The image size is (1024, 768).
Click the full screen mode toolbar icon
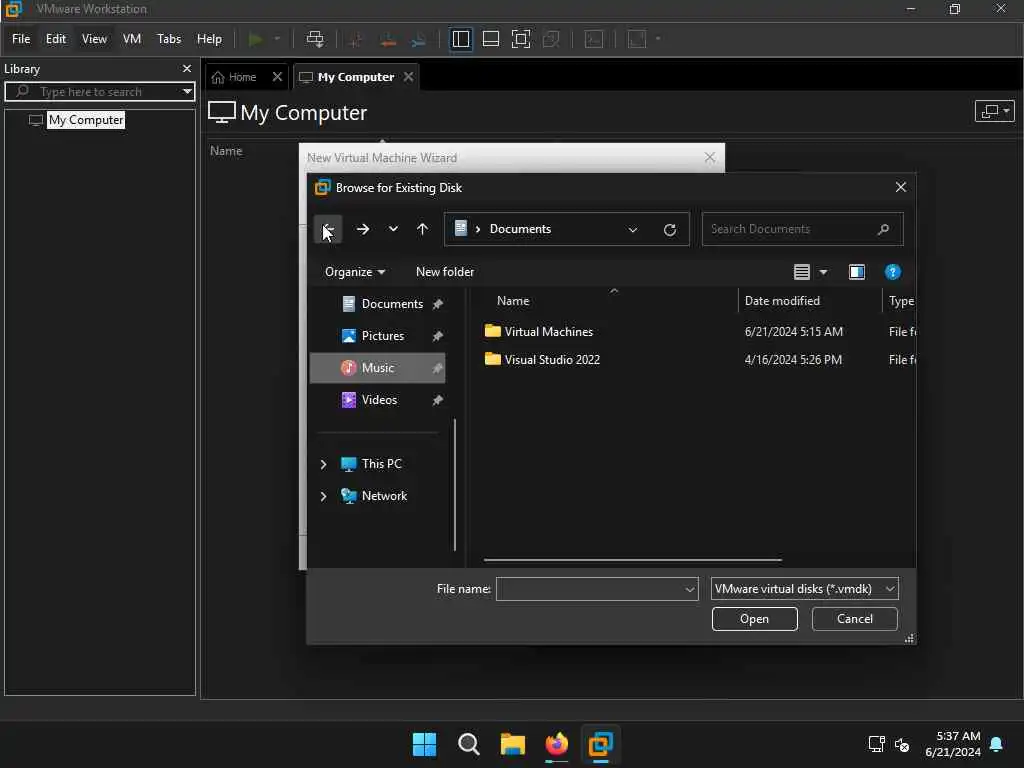[520, 39]
